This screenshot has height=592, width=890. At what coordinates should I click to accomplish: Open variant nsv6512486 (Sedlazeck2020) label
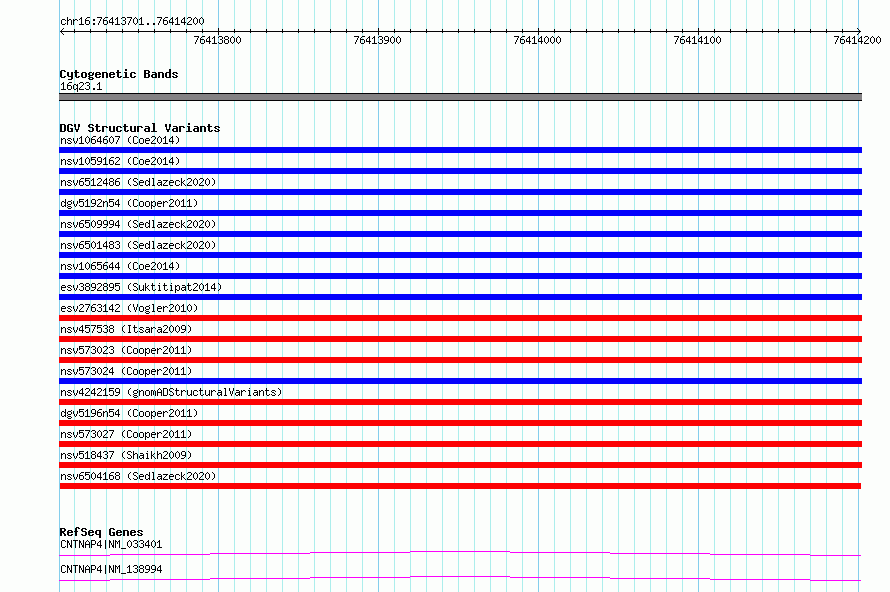(138, 182)
